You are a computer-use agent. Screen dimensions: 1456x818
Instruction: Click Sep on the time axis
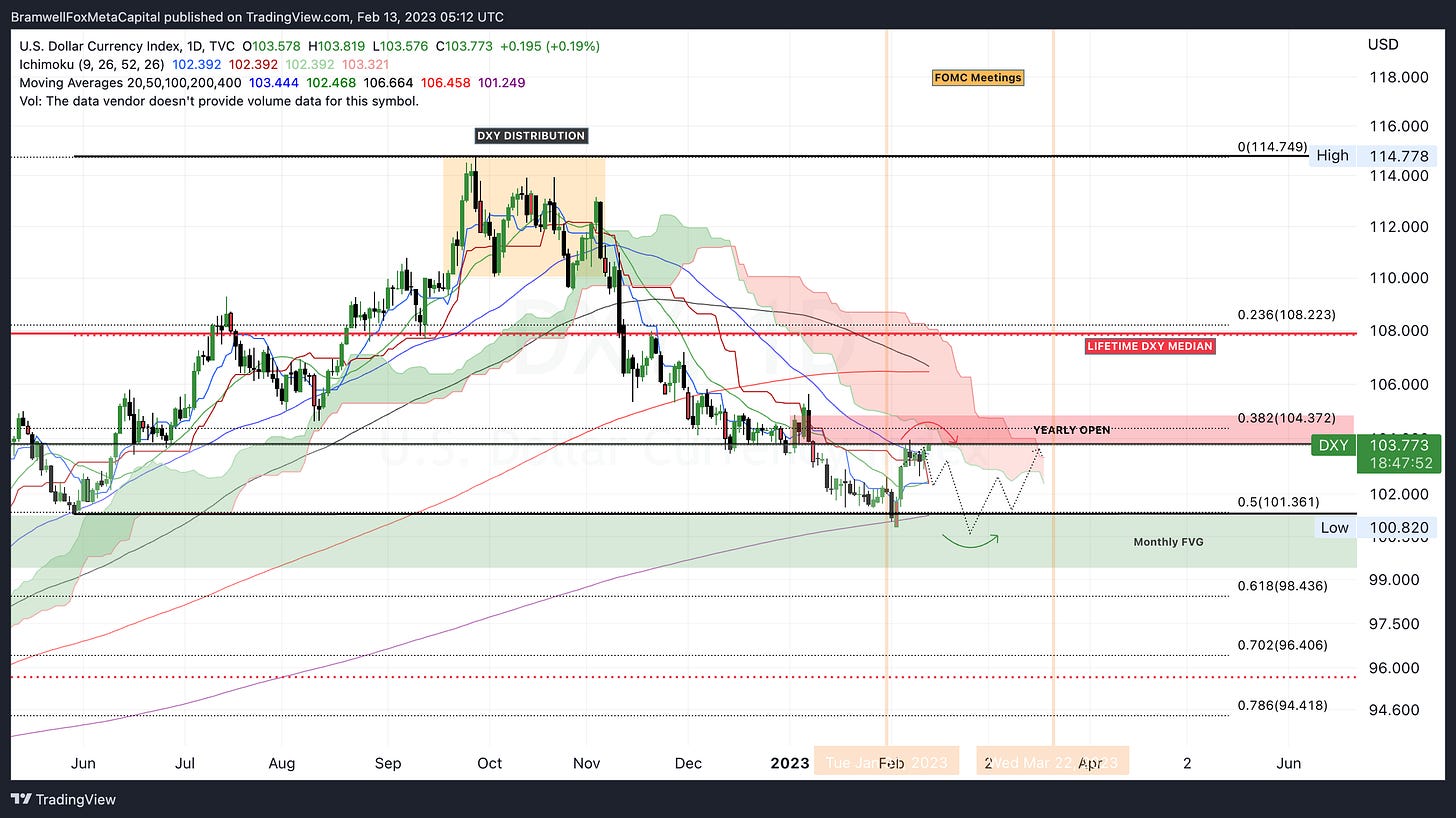388,763
